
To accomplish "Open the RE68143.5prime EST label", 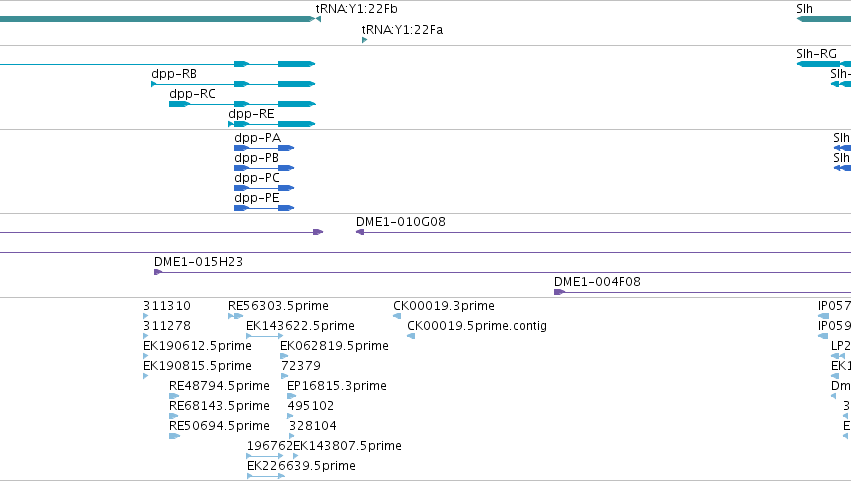I will click(x=219, y=406).
